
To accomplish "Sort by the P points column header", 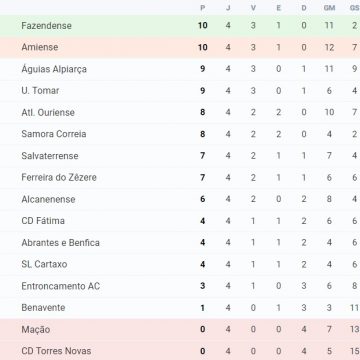I will (x=203, y=8).
